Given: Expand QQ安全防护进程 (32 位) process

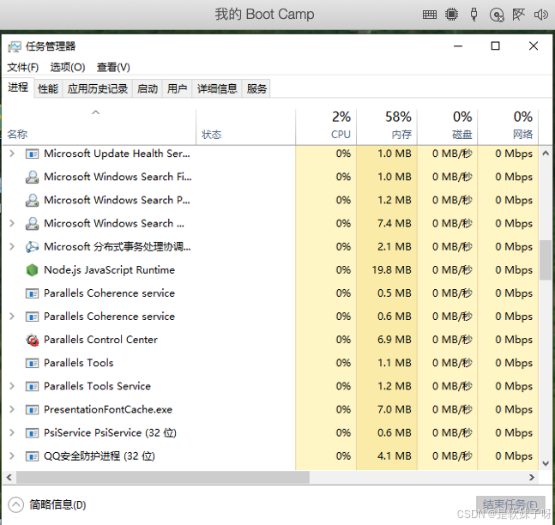Looking at the screenshot, I should (12, 456).
